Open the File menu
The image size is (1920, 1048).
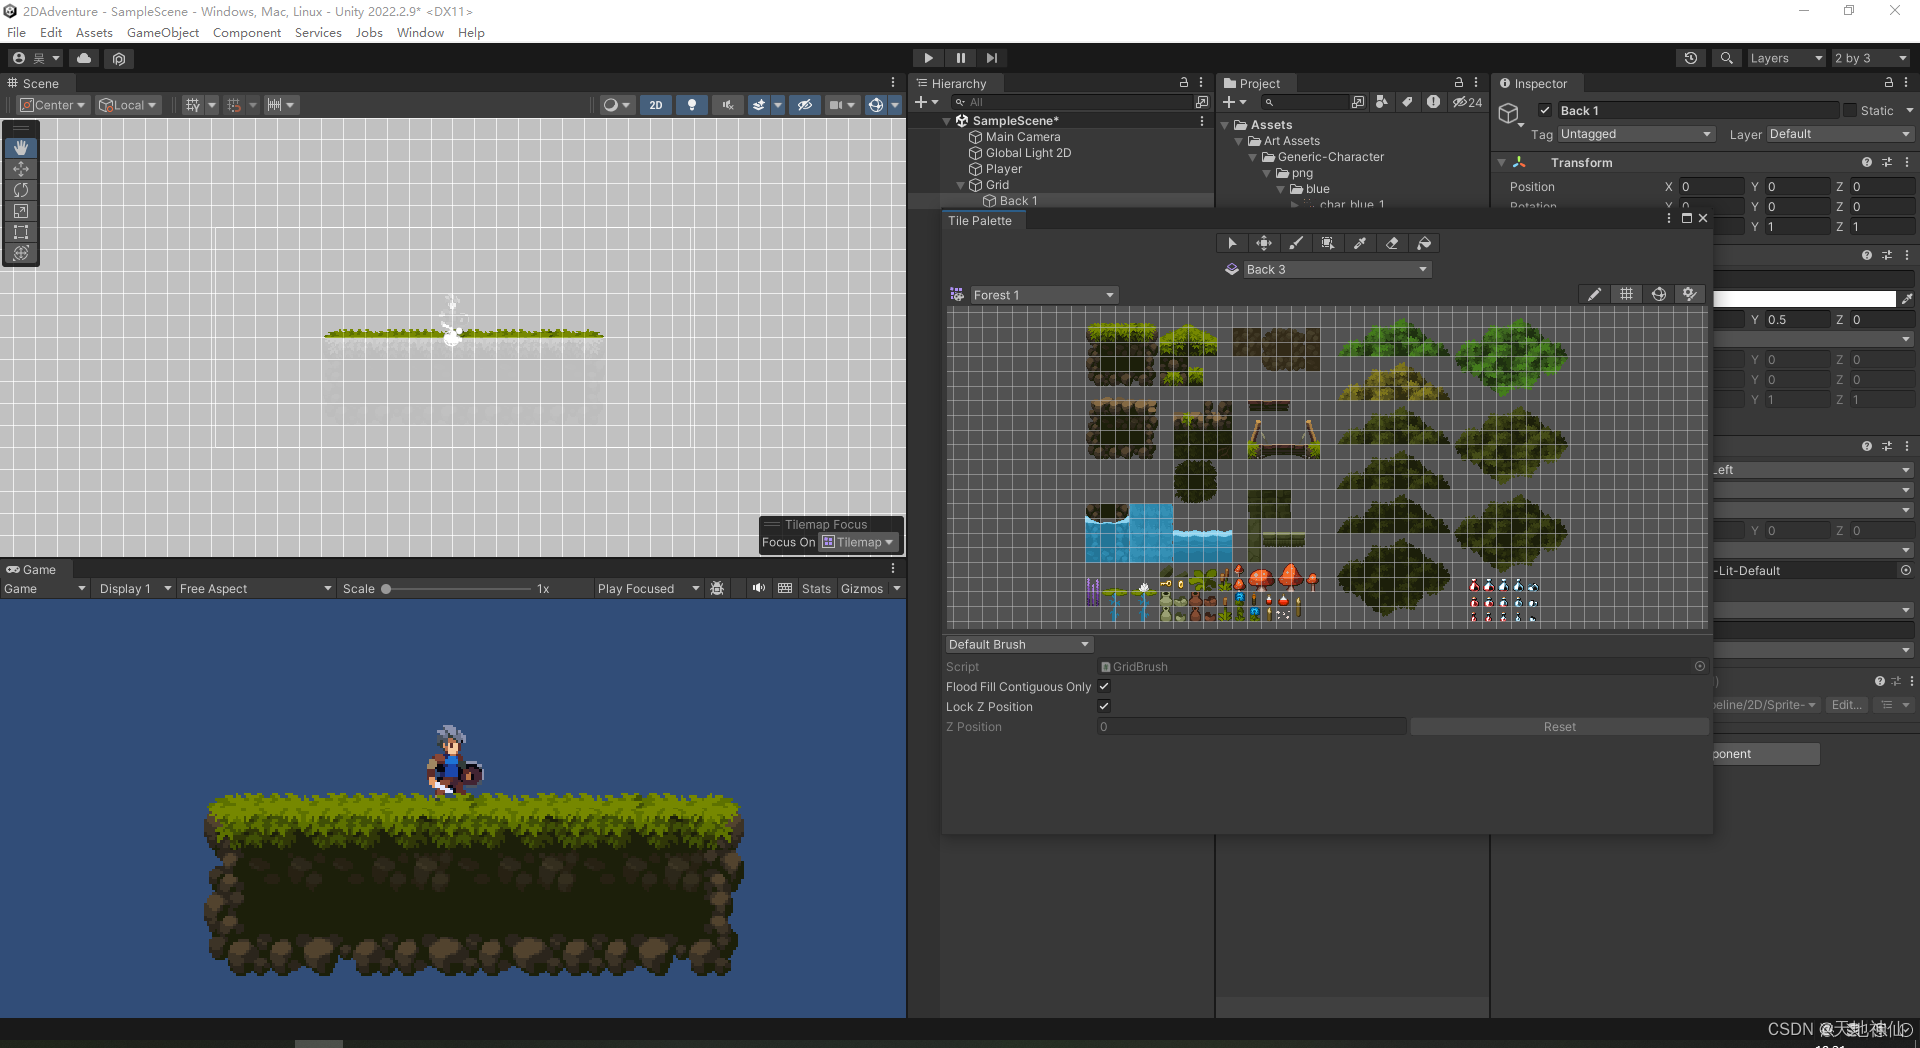click(17, 33)
